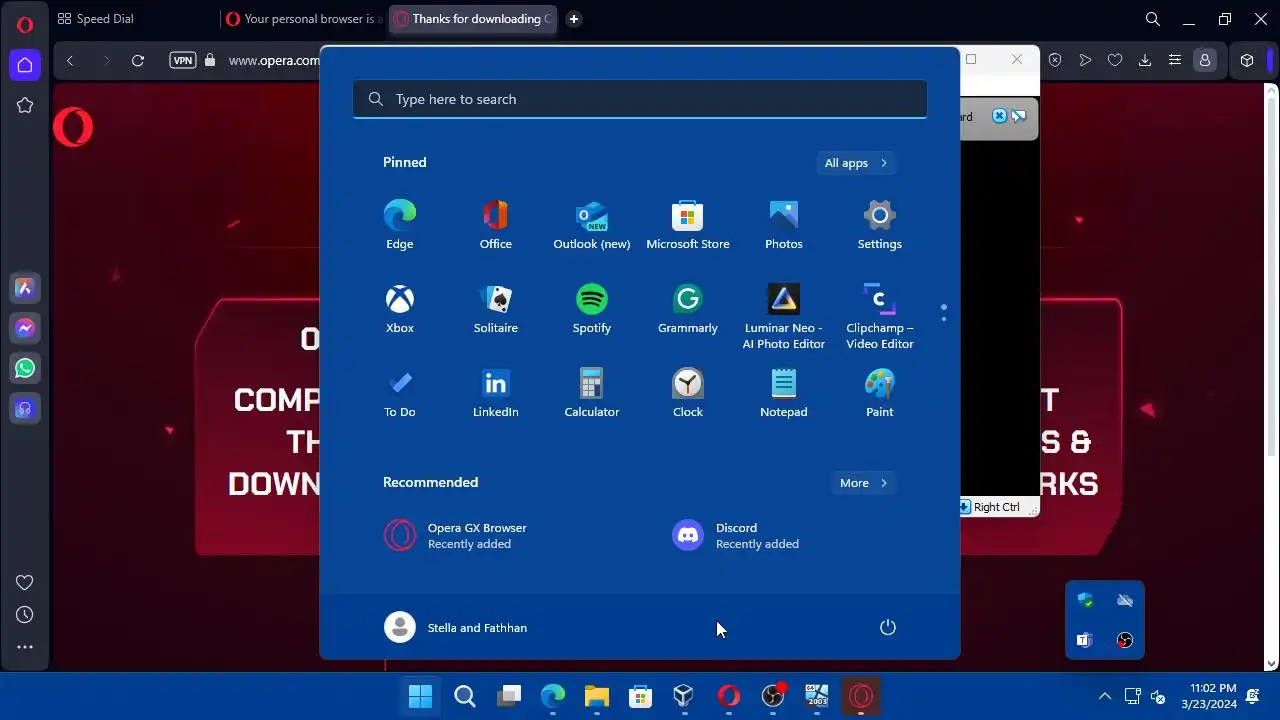Open VirtualBox from the taskbar
Image resolution: width=1280 pixels, height=720 pixels.
point(684,696)
